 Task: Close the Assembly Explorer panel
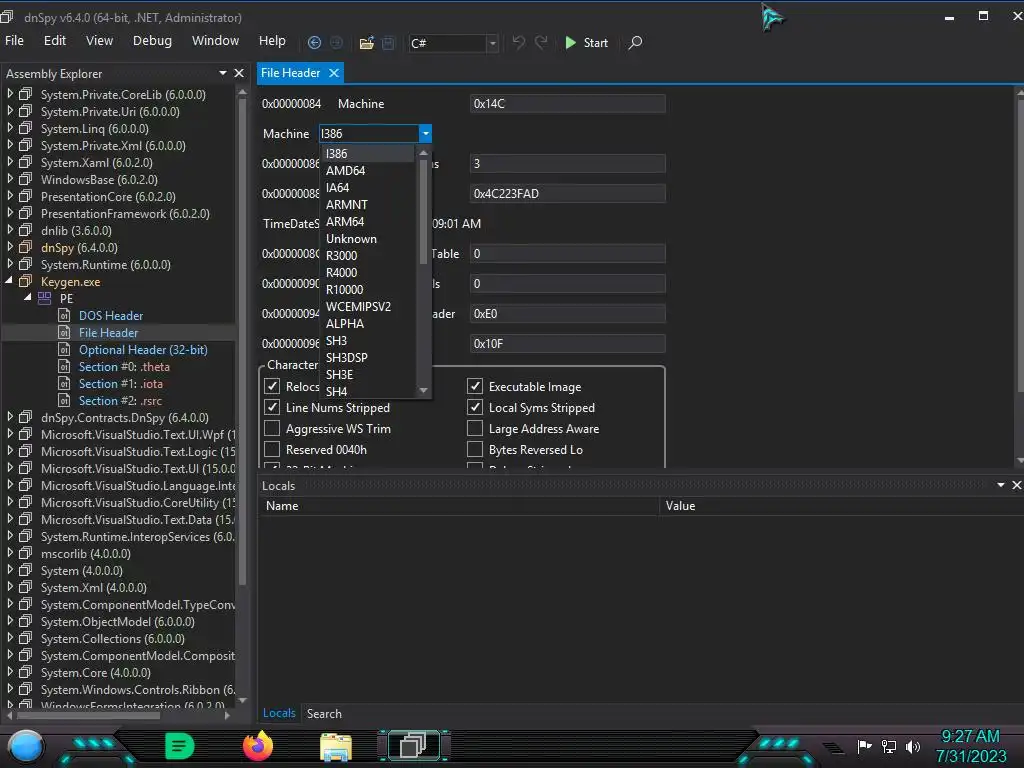tap(239, 73)
